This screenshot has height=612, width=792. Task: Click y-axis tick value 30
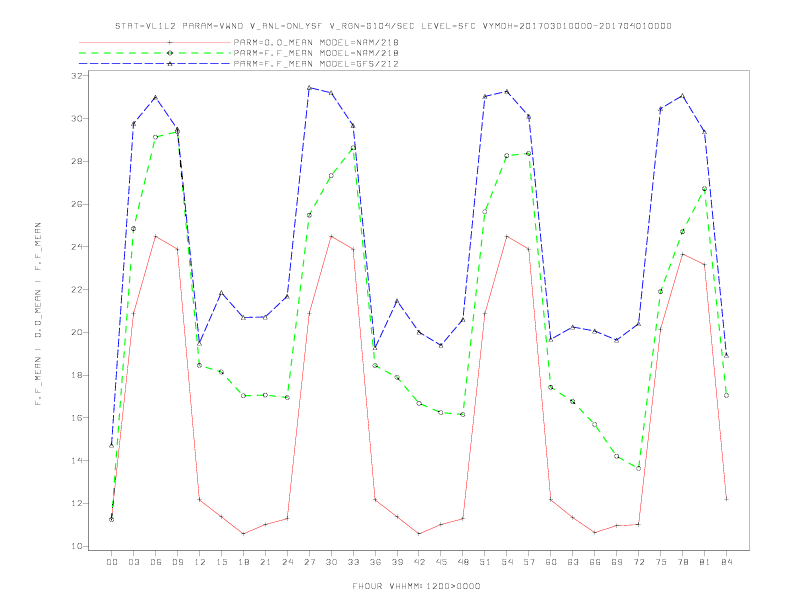click(x=77, y=119)
